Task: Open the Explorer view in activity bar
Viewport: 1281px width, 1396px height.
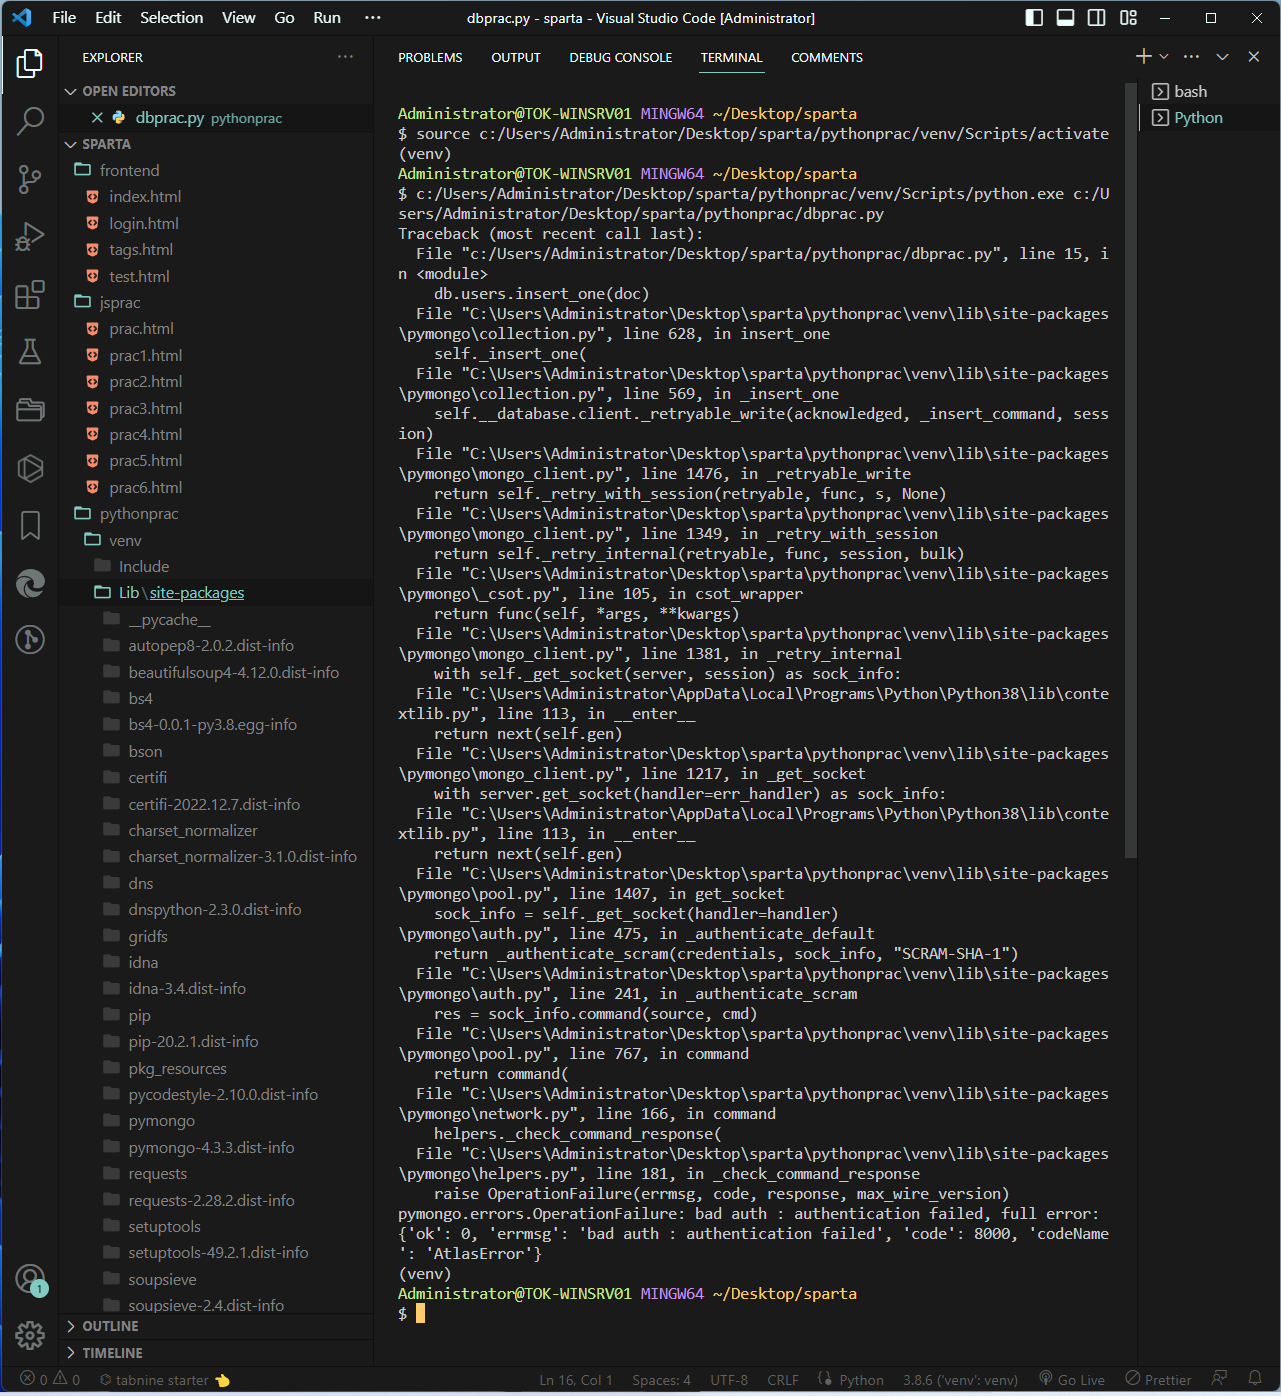Action: [x=30, y=64]
